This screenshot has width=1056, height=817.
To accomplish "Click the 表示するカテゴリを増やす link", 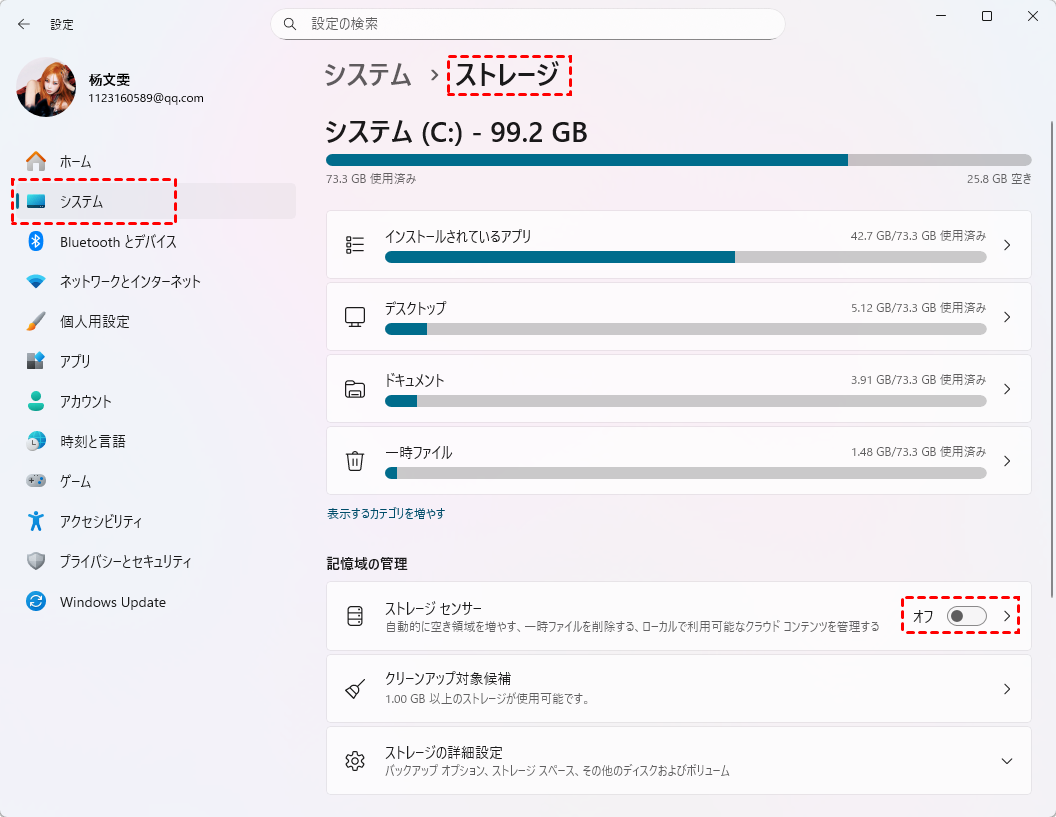I will 386,513.
